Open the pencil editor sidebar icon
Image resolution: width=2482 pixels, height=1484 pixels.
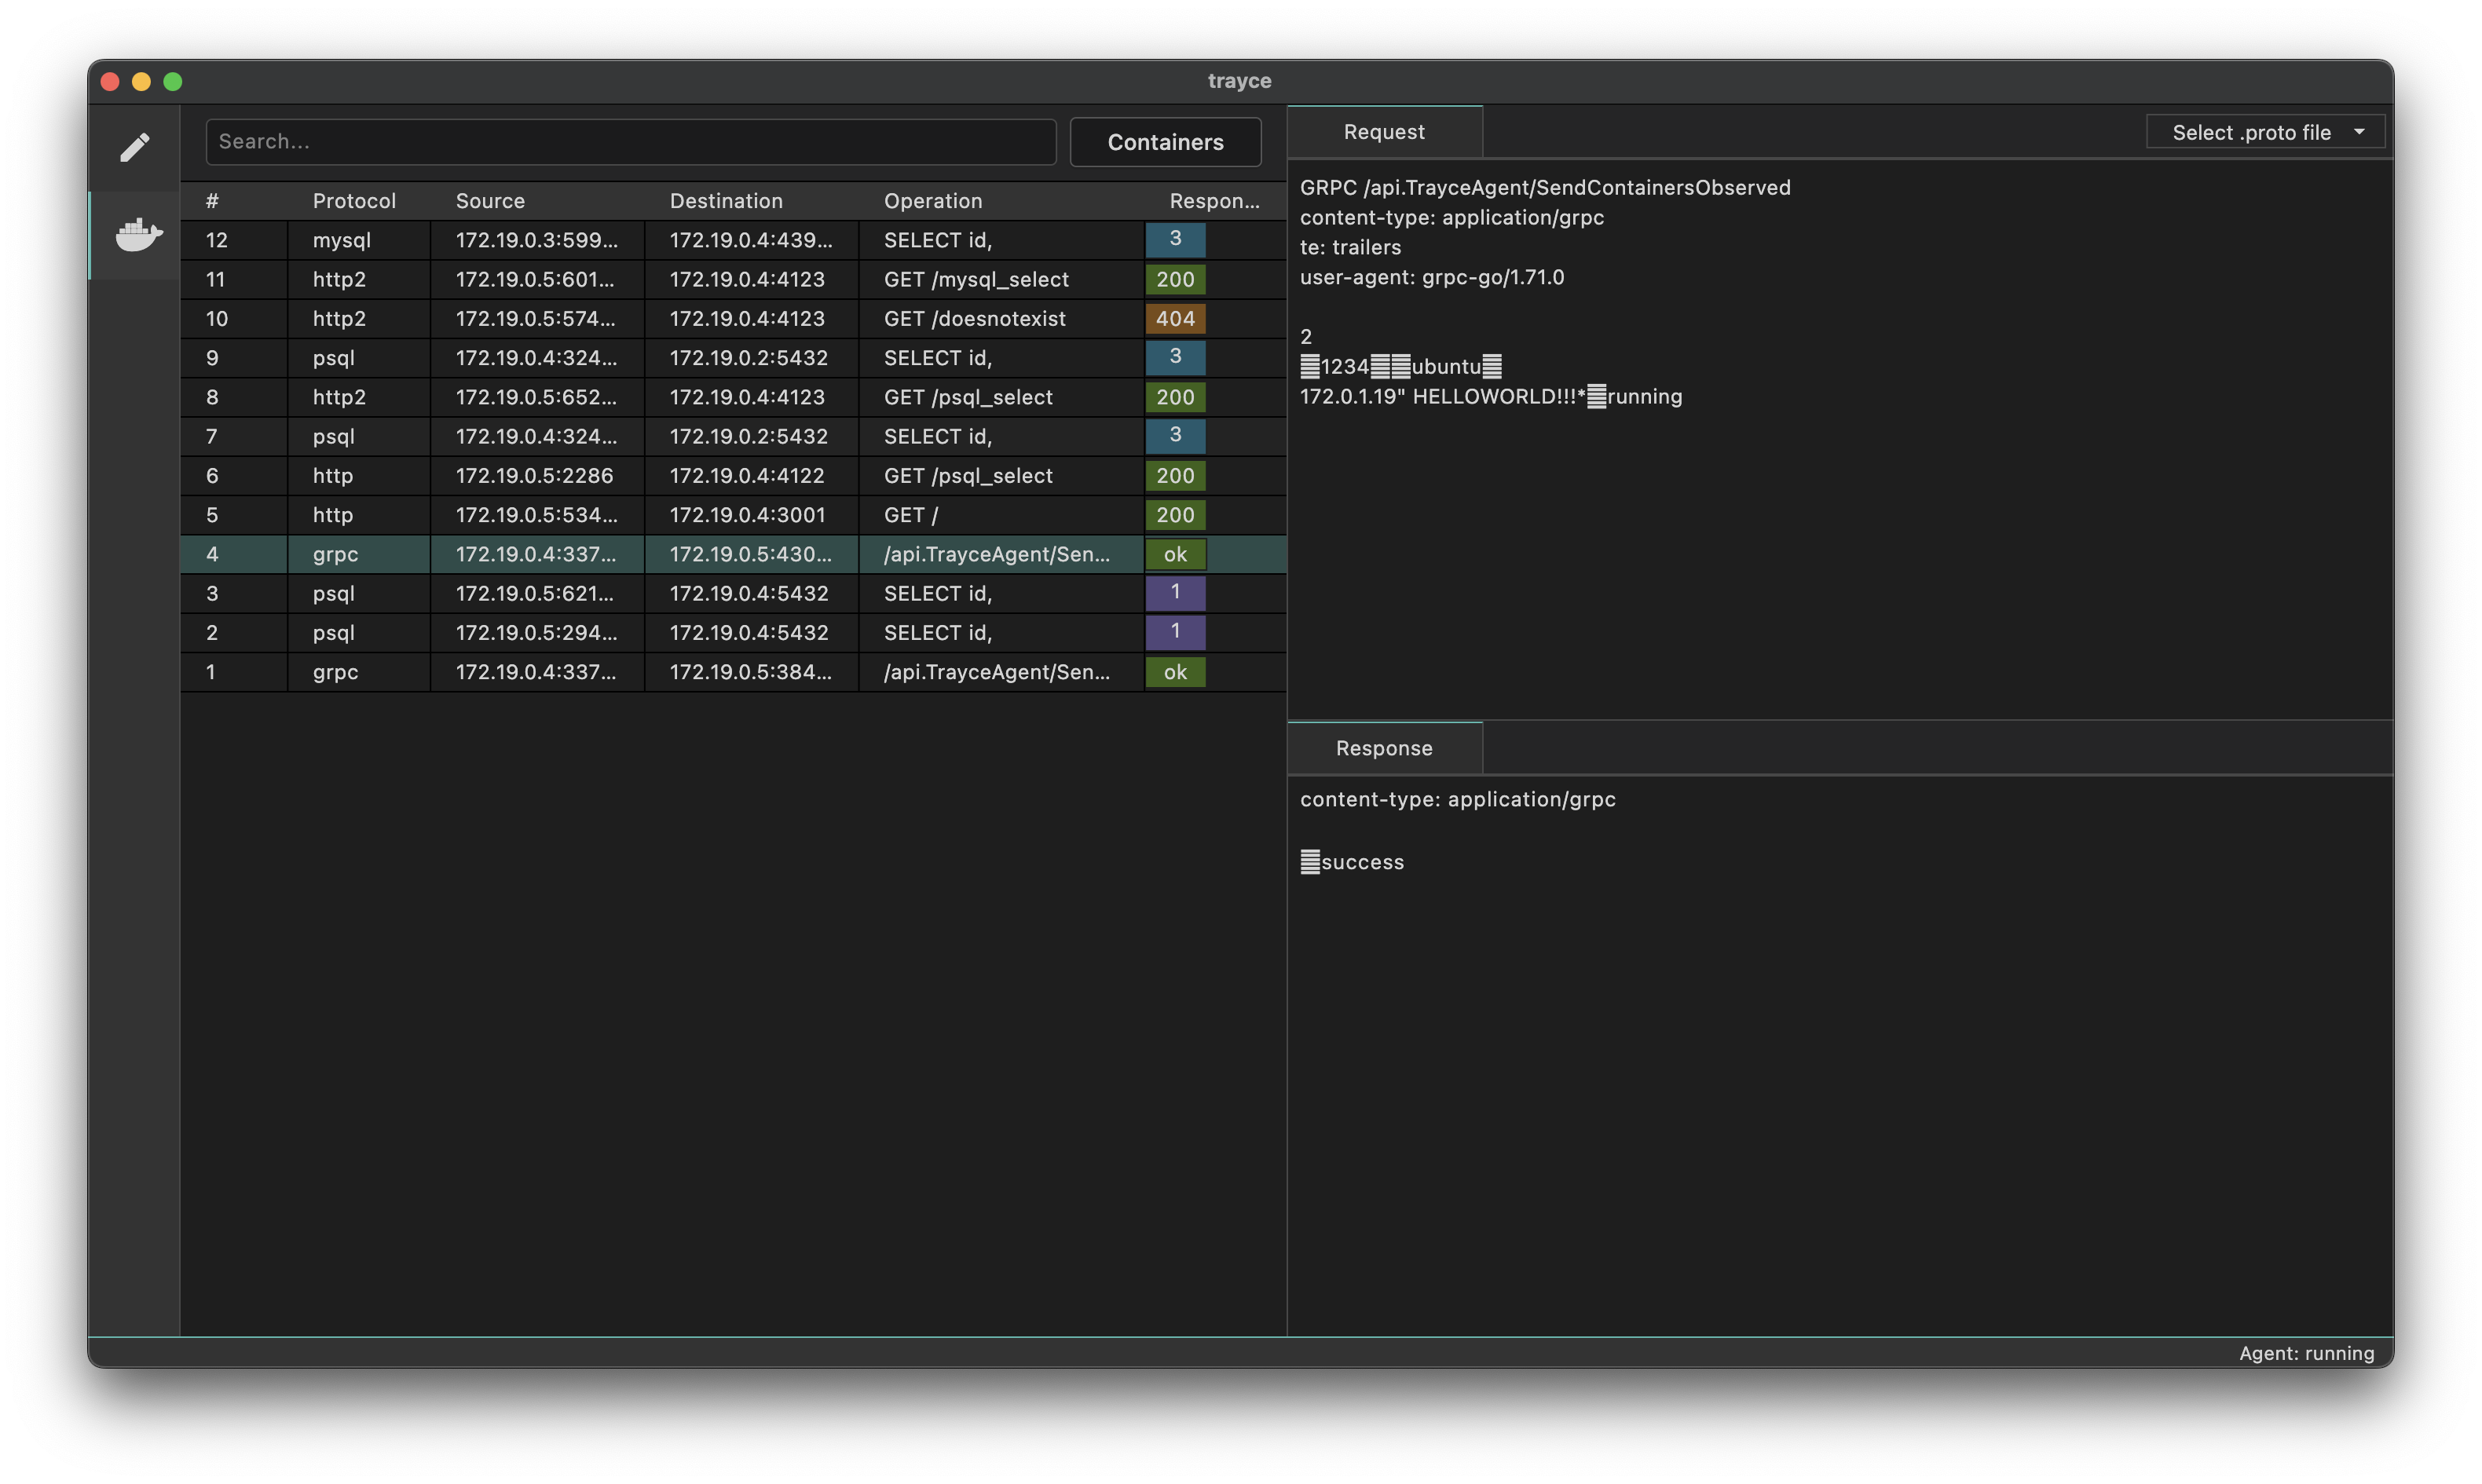click(x=134, y=148)
